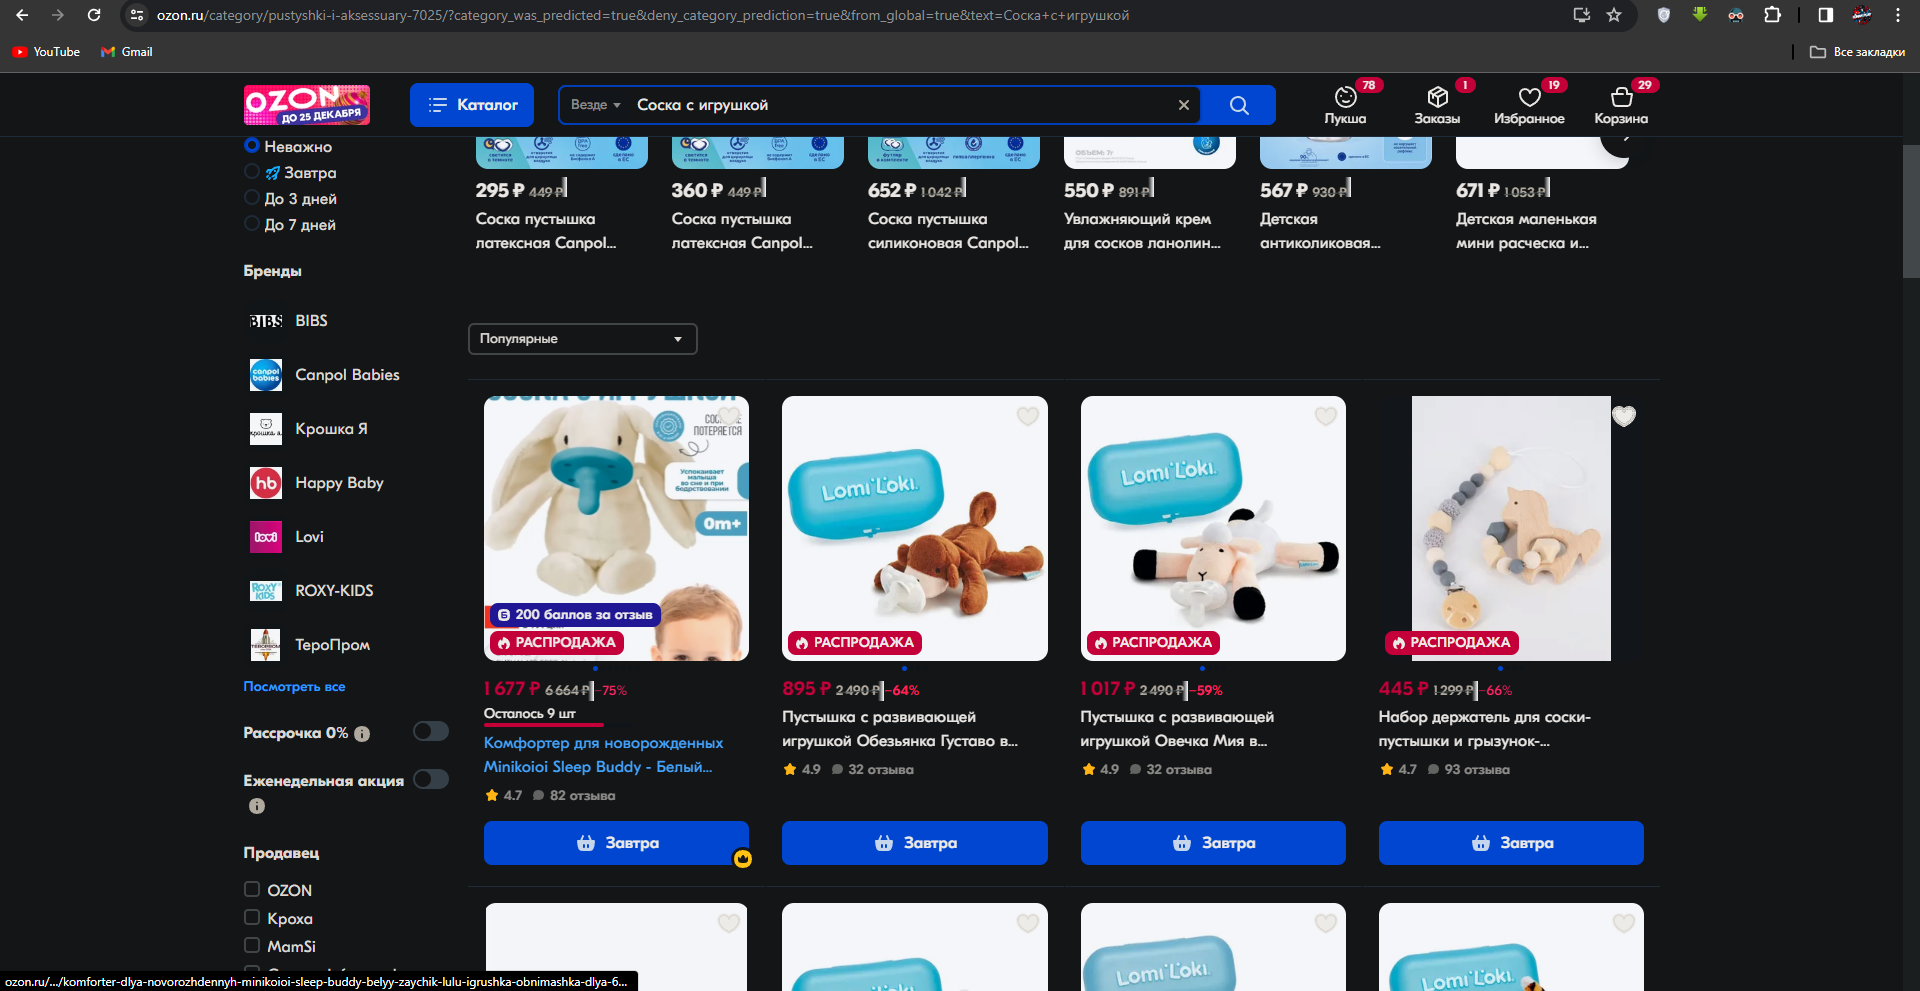
Task: Click the OZON logo to go home
Action: pyautogui.click(x=306, y=104)
